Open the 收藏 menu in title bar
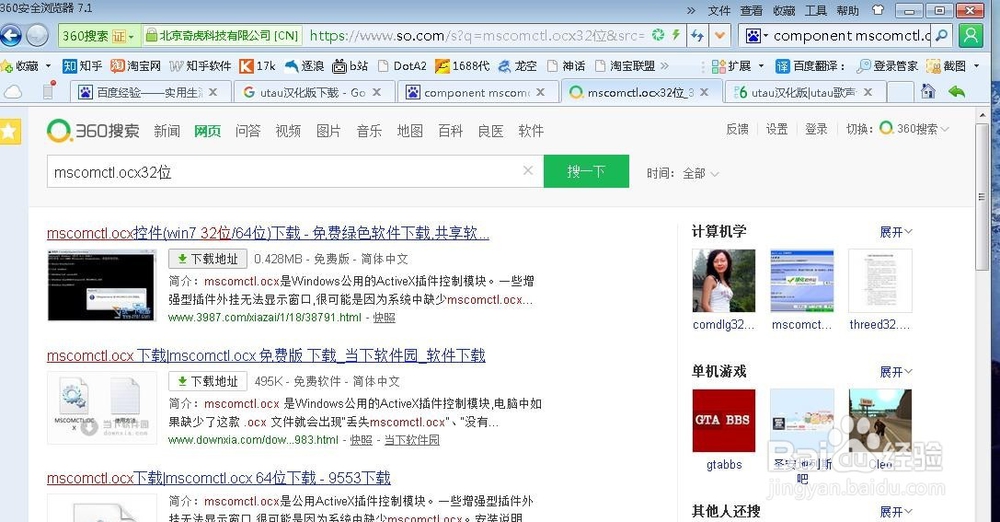1000x522 pixels. tap(784, 11)
